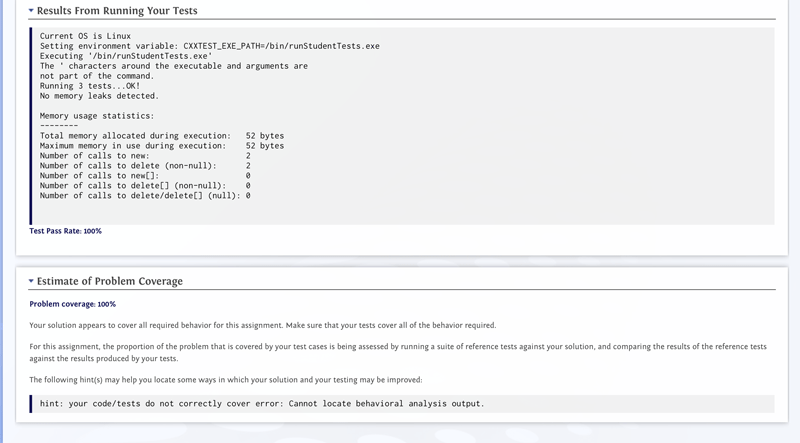Click the 'Your solution appears to cover' paragraph
Image resolution: width=800 pixels, height=443 pixels.
click(263, 326)
